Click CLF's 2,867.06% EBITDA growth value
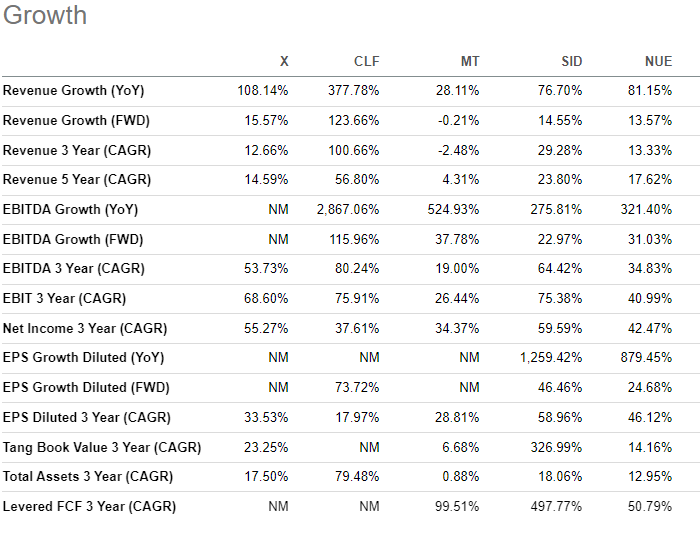Image resolution: width=700 pixels, height=533 pixels. (348, 210)
